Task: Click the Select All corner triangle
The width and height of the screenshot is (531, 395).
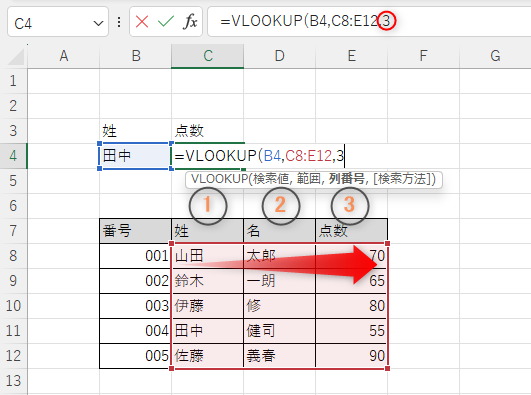Action: point(16,56)
